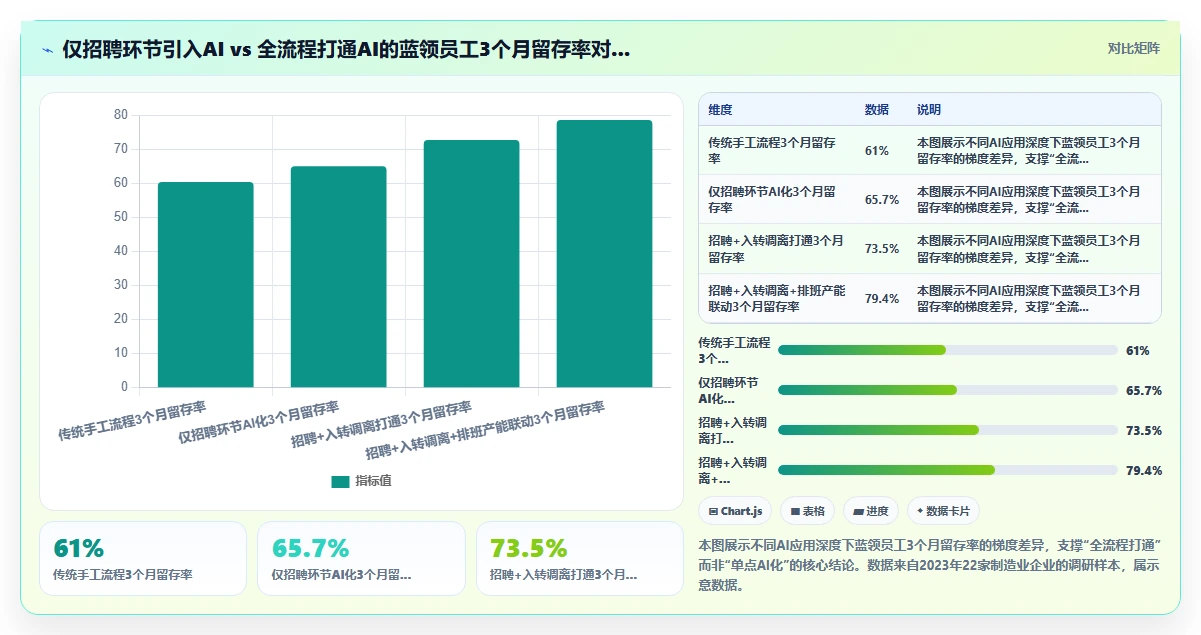Click the 传统手工流程 bar in the chart

206,284
